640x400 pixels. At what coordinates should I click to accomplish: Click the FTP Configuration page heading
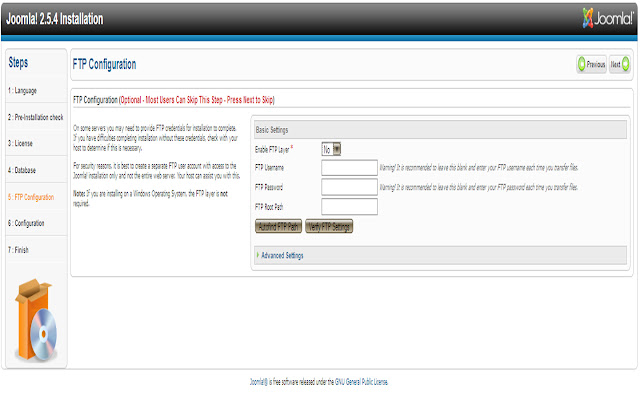(104, 64)
